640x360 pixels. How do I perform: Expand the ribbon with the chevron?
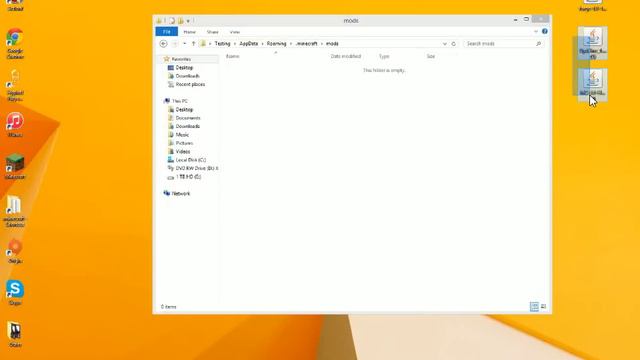click(536, 31)
